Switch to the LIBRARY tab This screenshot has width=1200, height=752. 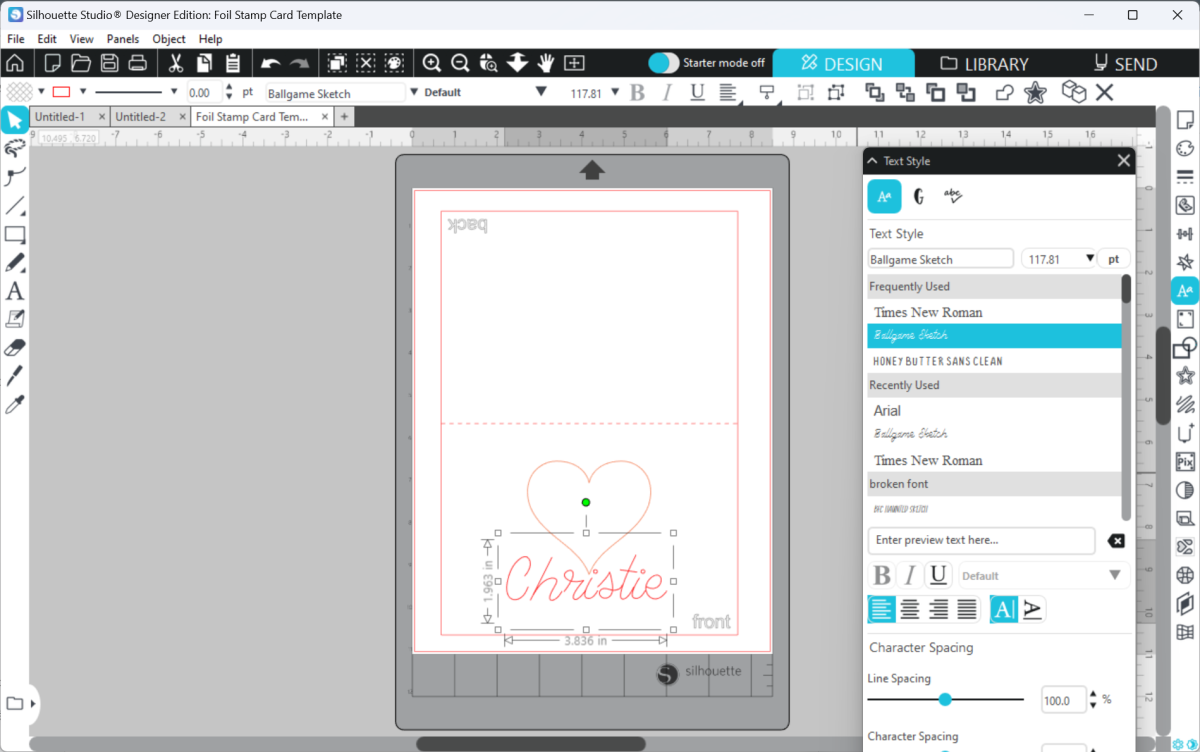[x=984, y=63]
